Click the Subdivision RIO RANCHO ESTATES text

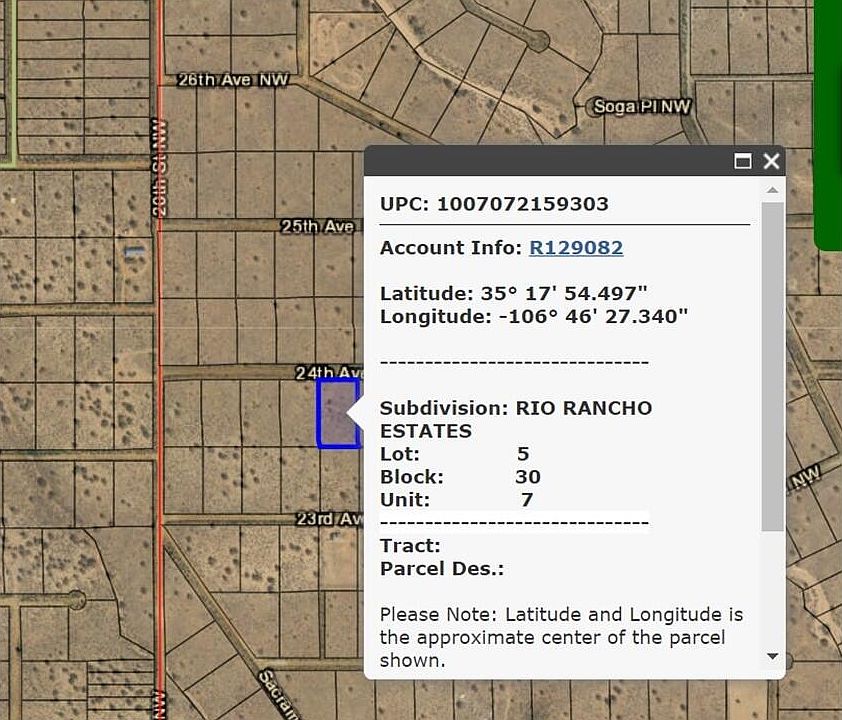[x=515, y=419]
